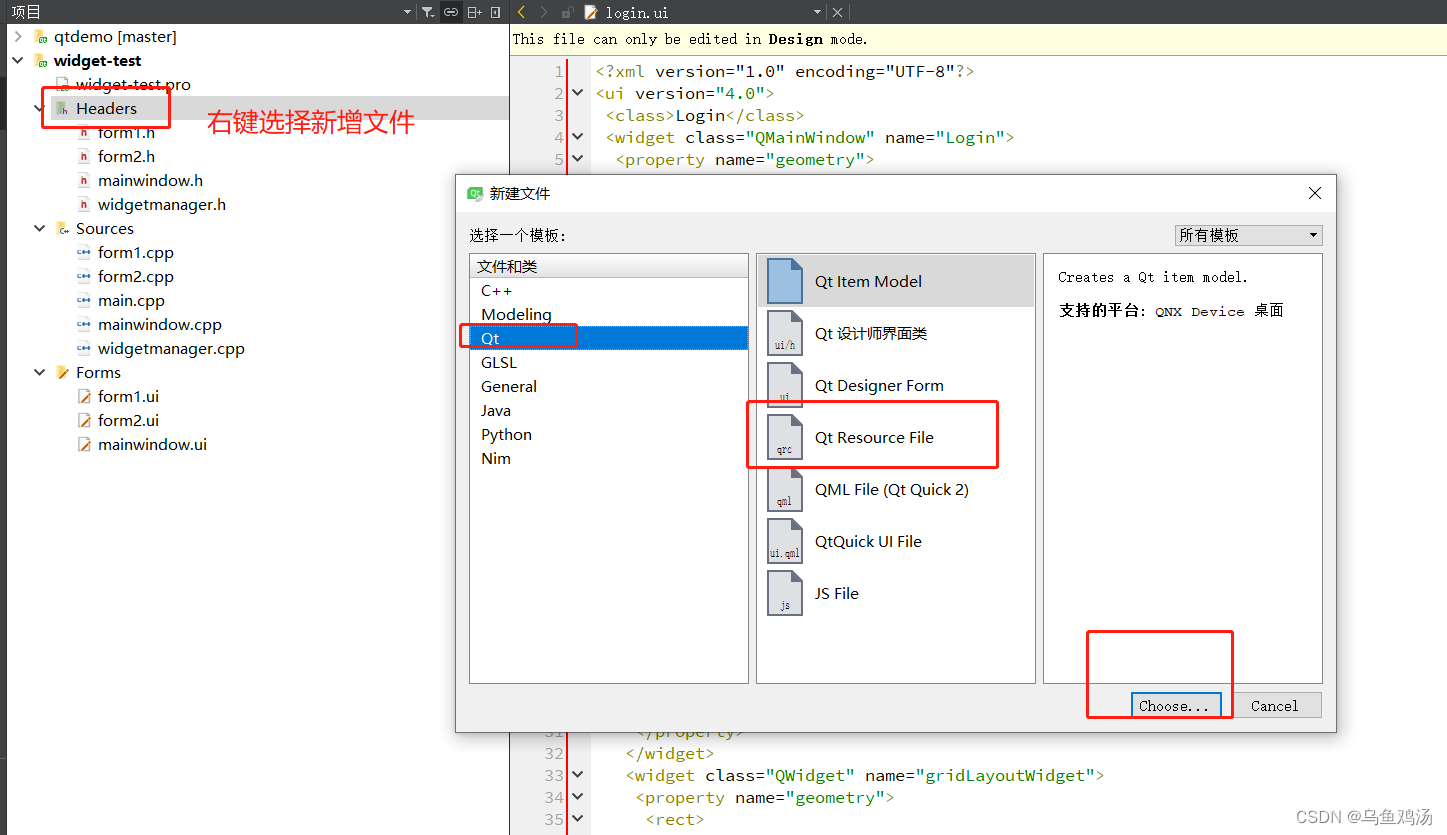The height and width of the screenshot is (835, 1447).
Task: Click the Qt Item Model template icon
Action: click(x=784, y=281)
